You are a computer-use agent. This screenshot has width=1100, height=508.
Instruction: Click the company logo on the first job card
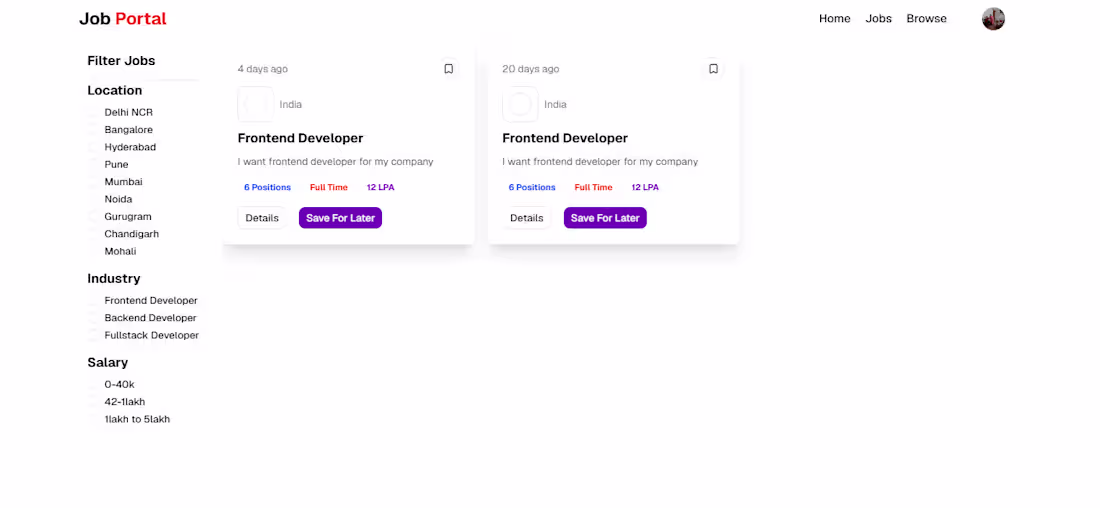pos(256,105)
